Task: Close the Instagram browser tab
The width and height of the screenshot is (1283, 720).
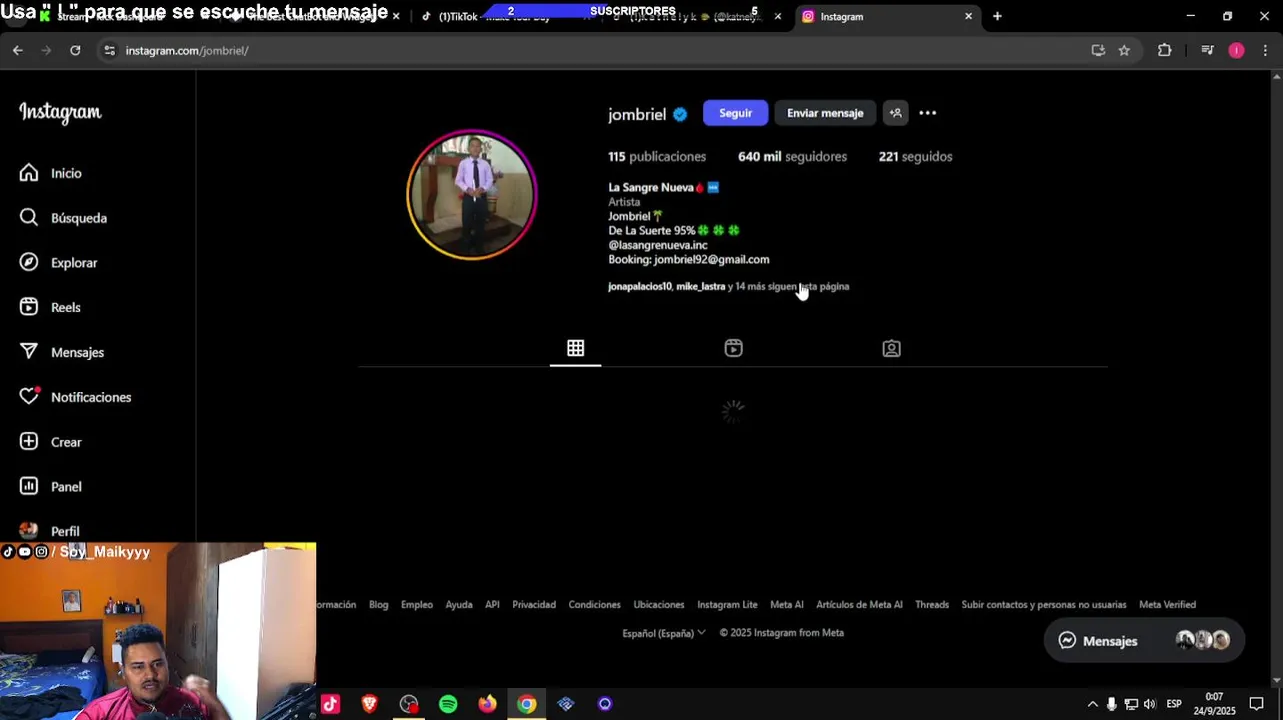Action: pyautogui.click(x=968, y=16)
